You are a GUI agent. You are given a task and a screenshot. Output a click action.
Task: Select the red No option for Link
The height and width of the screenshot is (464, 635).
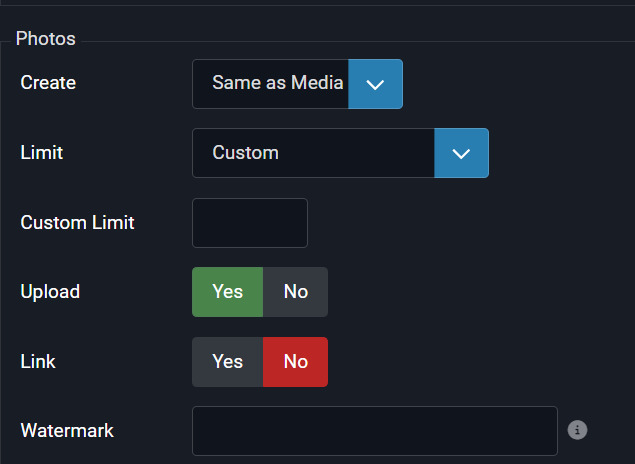[295, 361]
